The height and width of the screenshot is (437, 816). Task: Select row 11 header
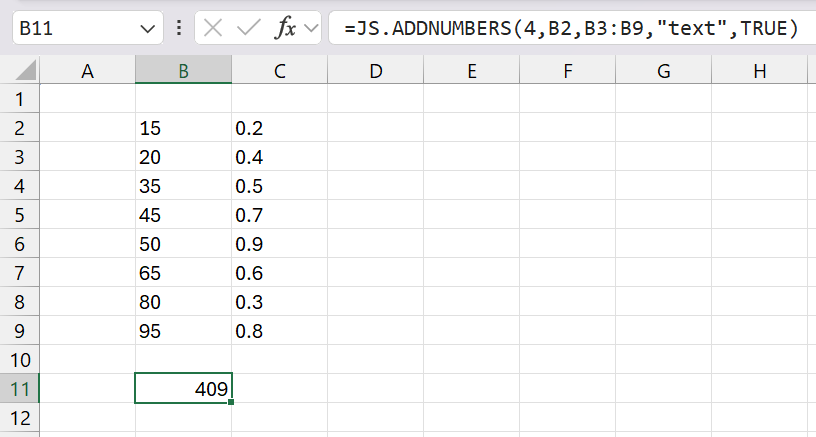point(19,389)
